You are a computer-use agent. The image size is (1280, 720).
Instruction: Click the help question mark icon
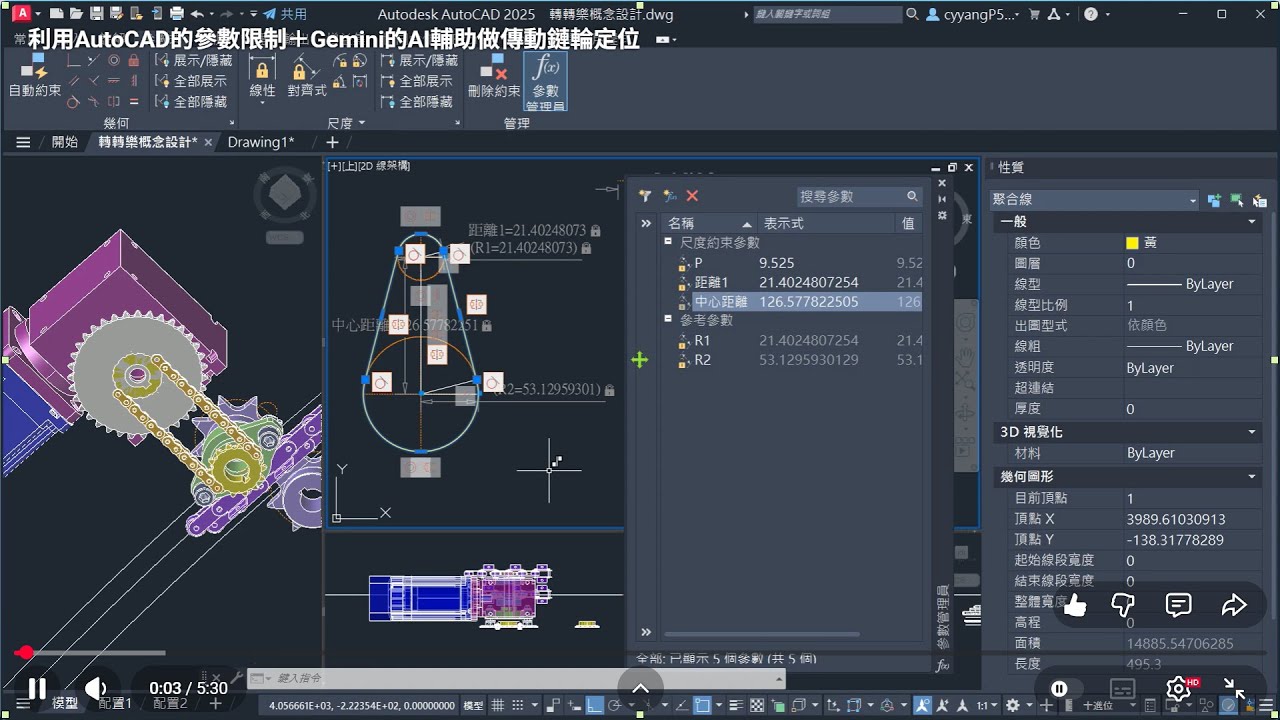pyautogui.click(x=1091, y=14)
